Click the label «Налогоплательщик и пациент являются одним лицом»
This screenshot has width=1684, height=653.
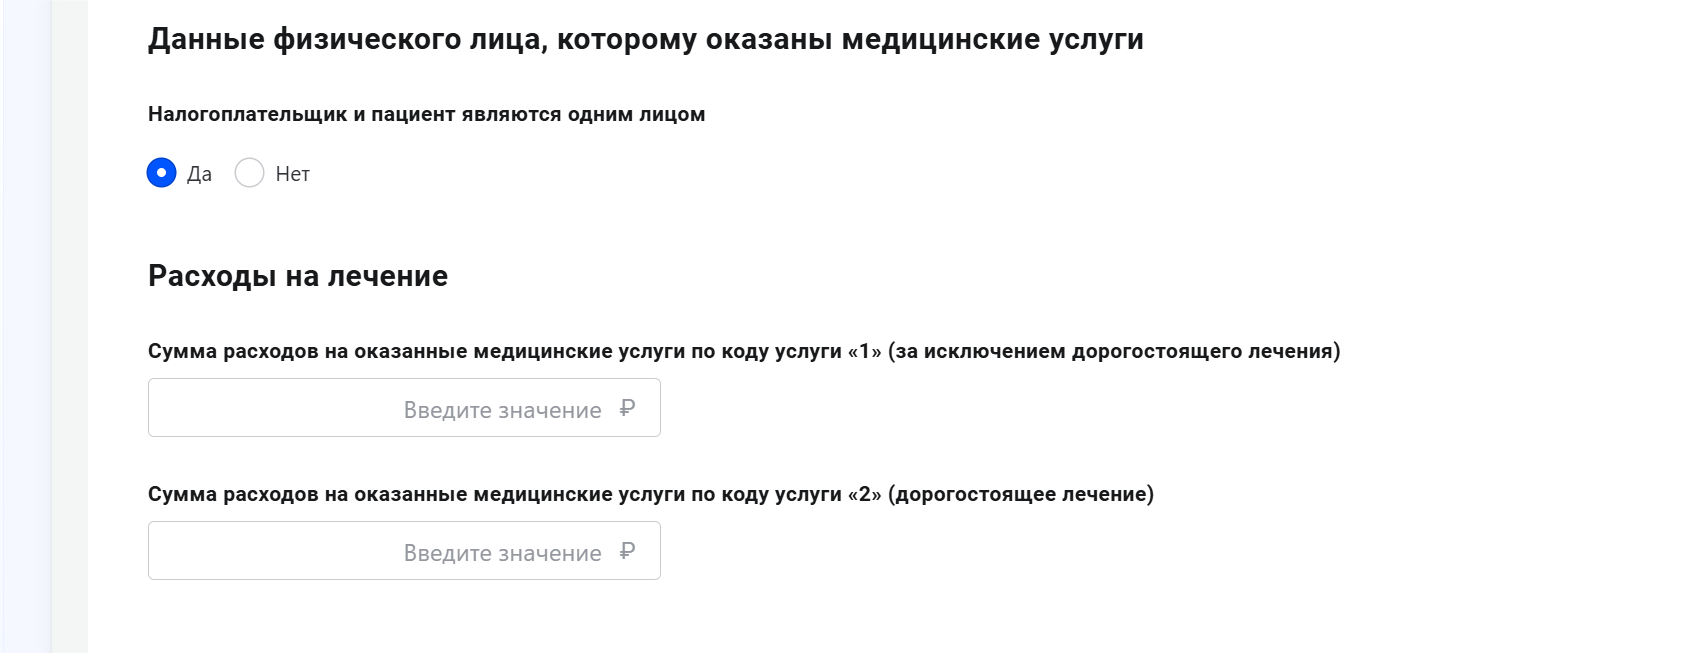pos(427,113)
